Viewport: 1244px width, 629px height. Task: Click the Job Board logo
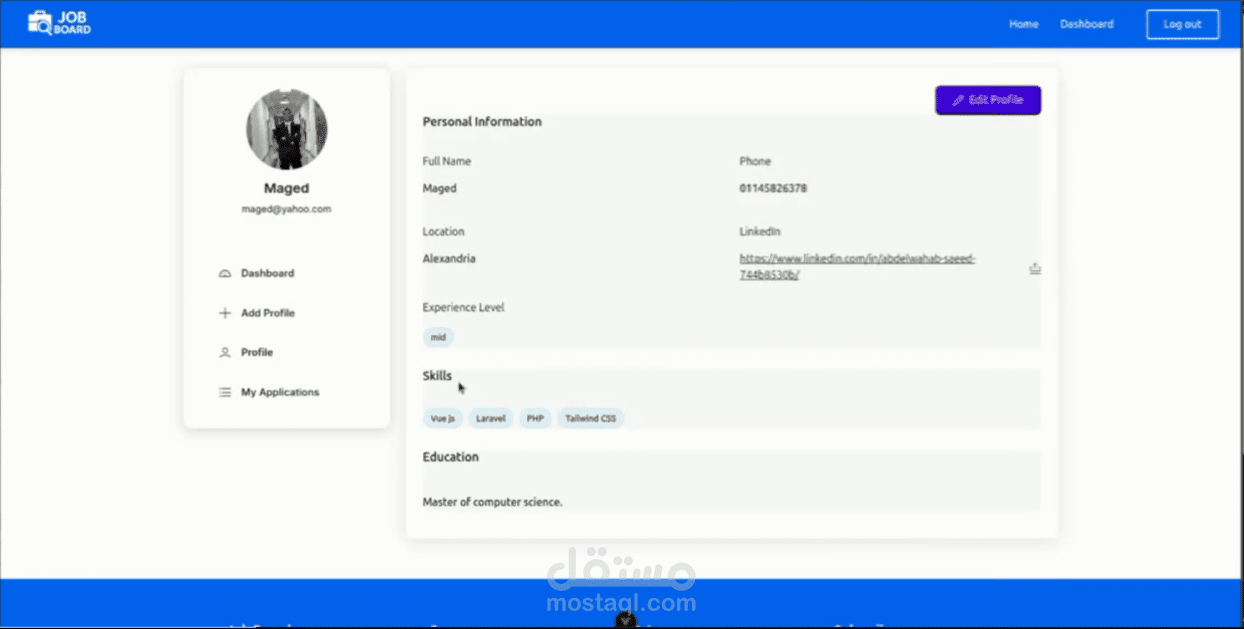[x=59, y=23]
